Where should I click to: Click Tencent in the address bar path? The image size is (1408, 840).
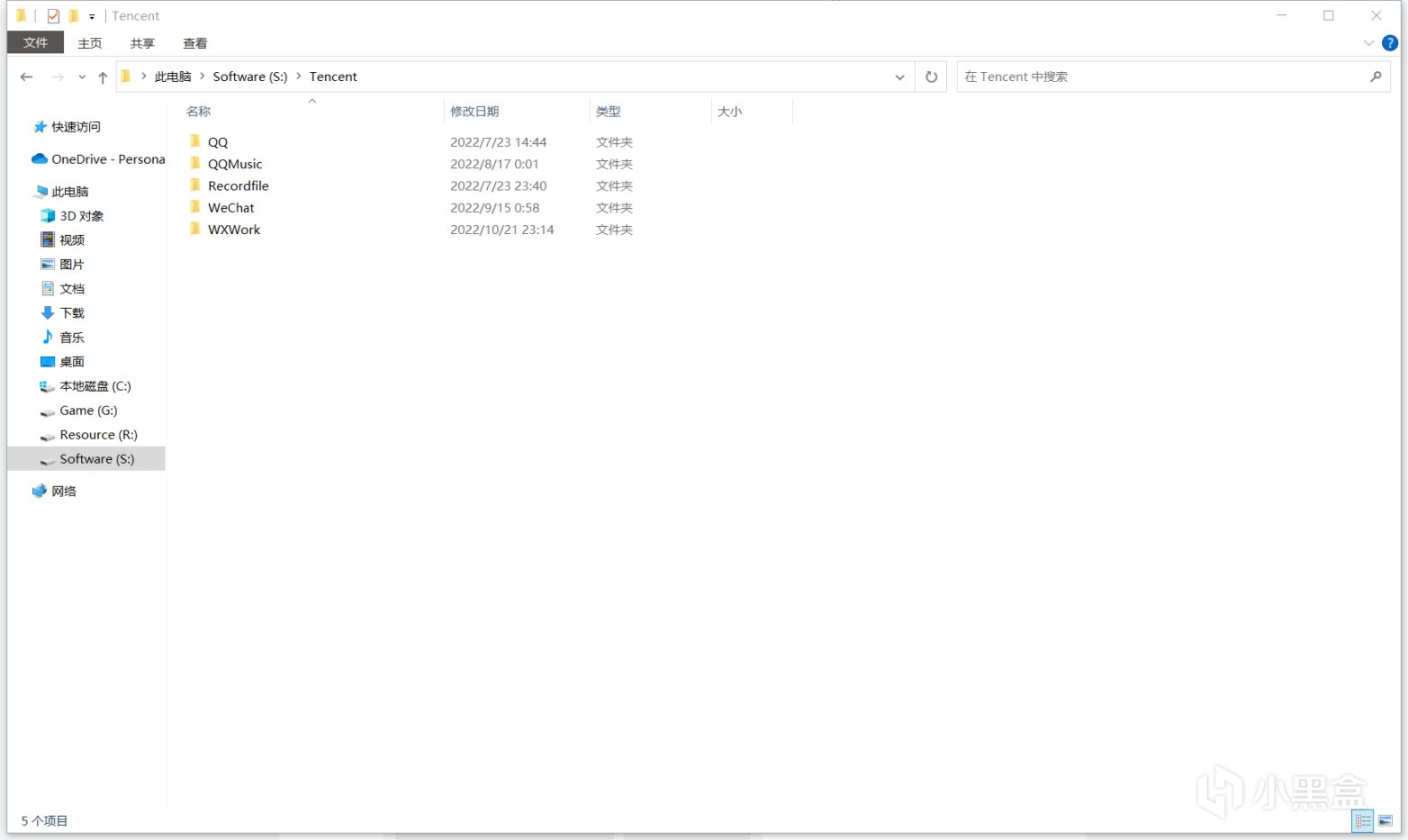(x=333, y=77)
